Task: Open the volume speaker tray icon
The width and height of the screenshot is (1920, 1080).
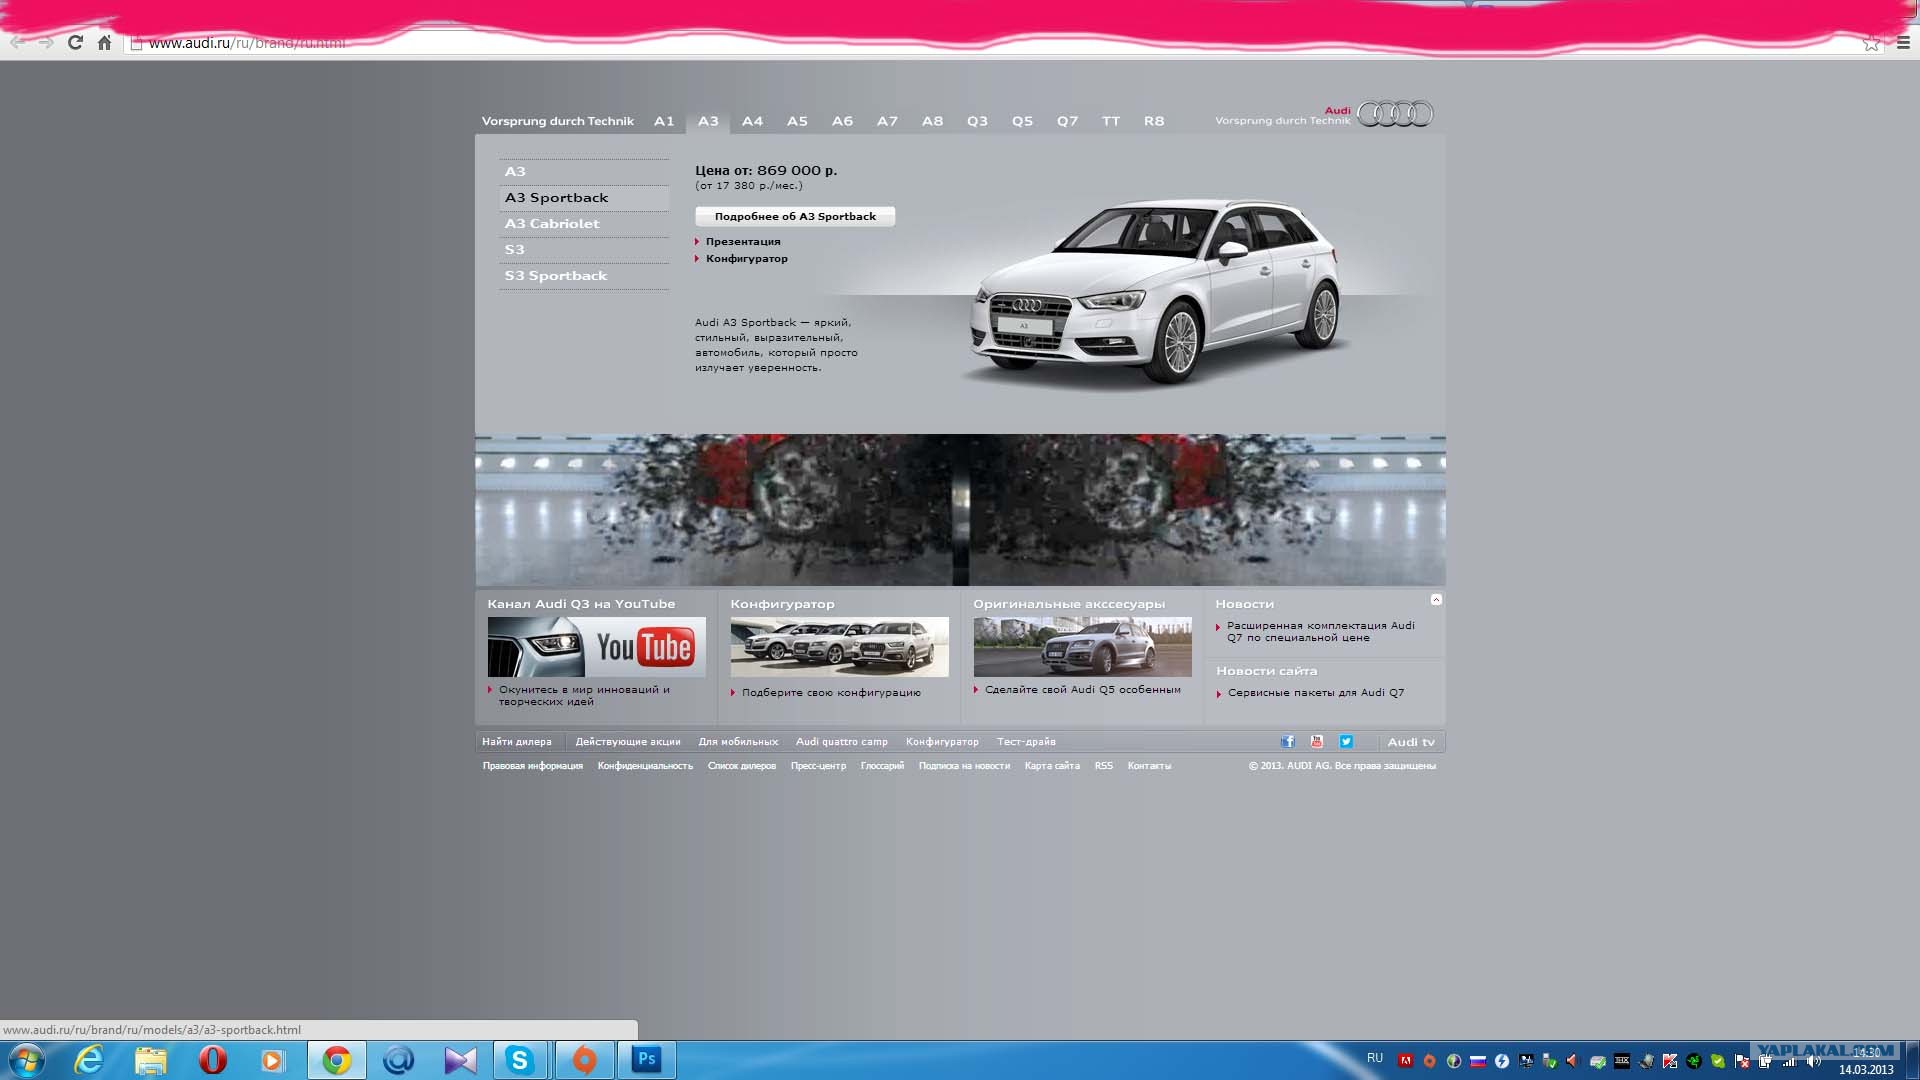Action: tap(1813, 1061)
